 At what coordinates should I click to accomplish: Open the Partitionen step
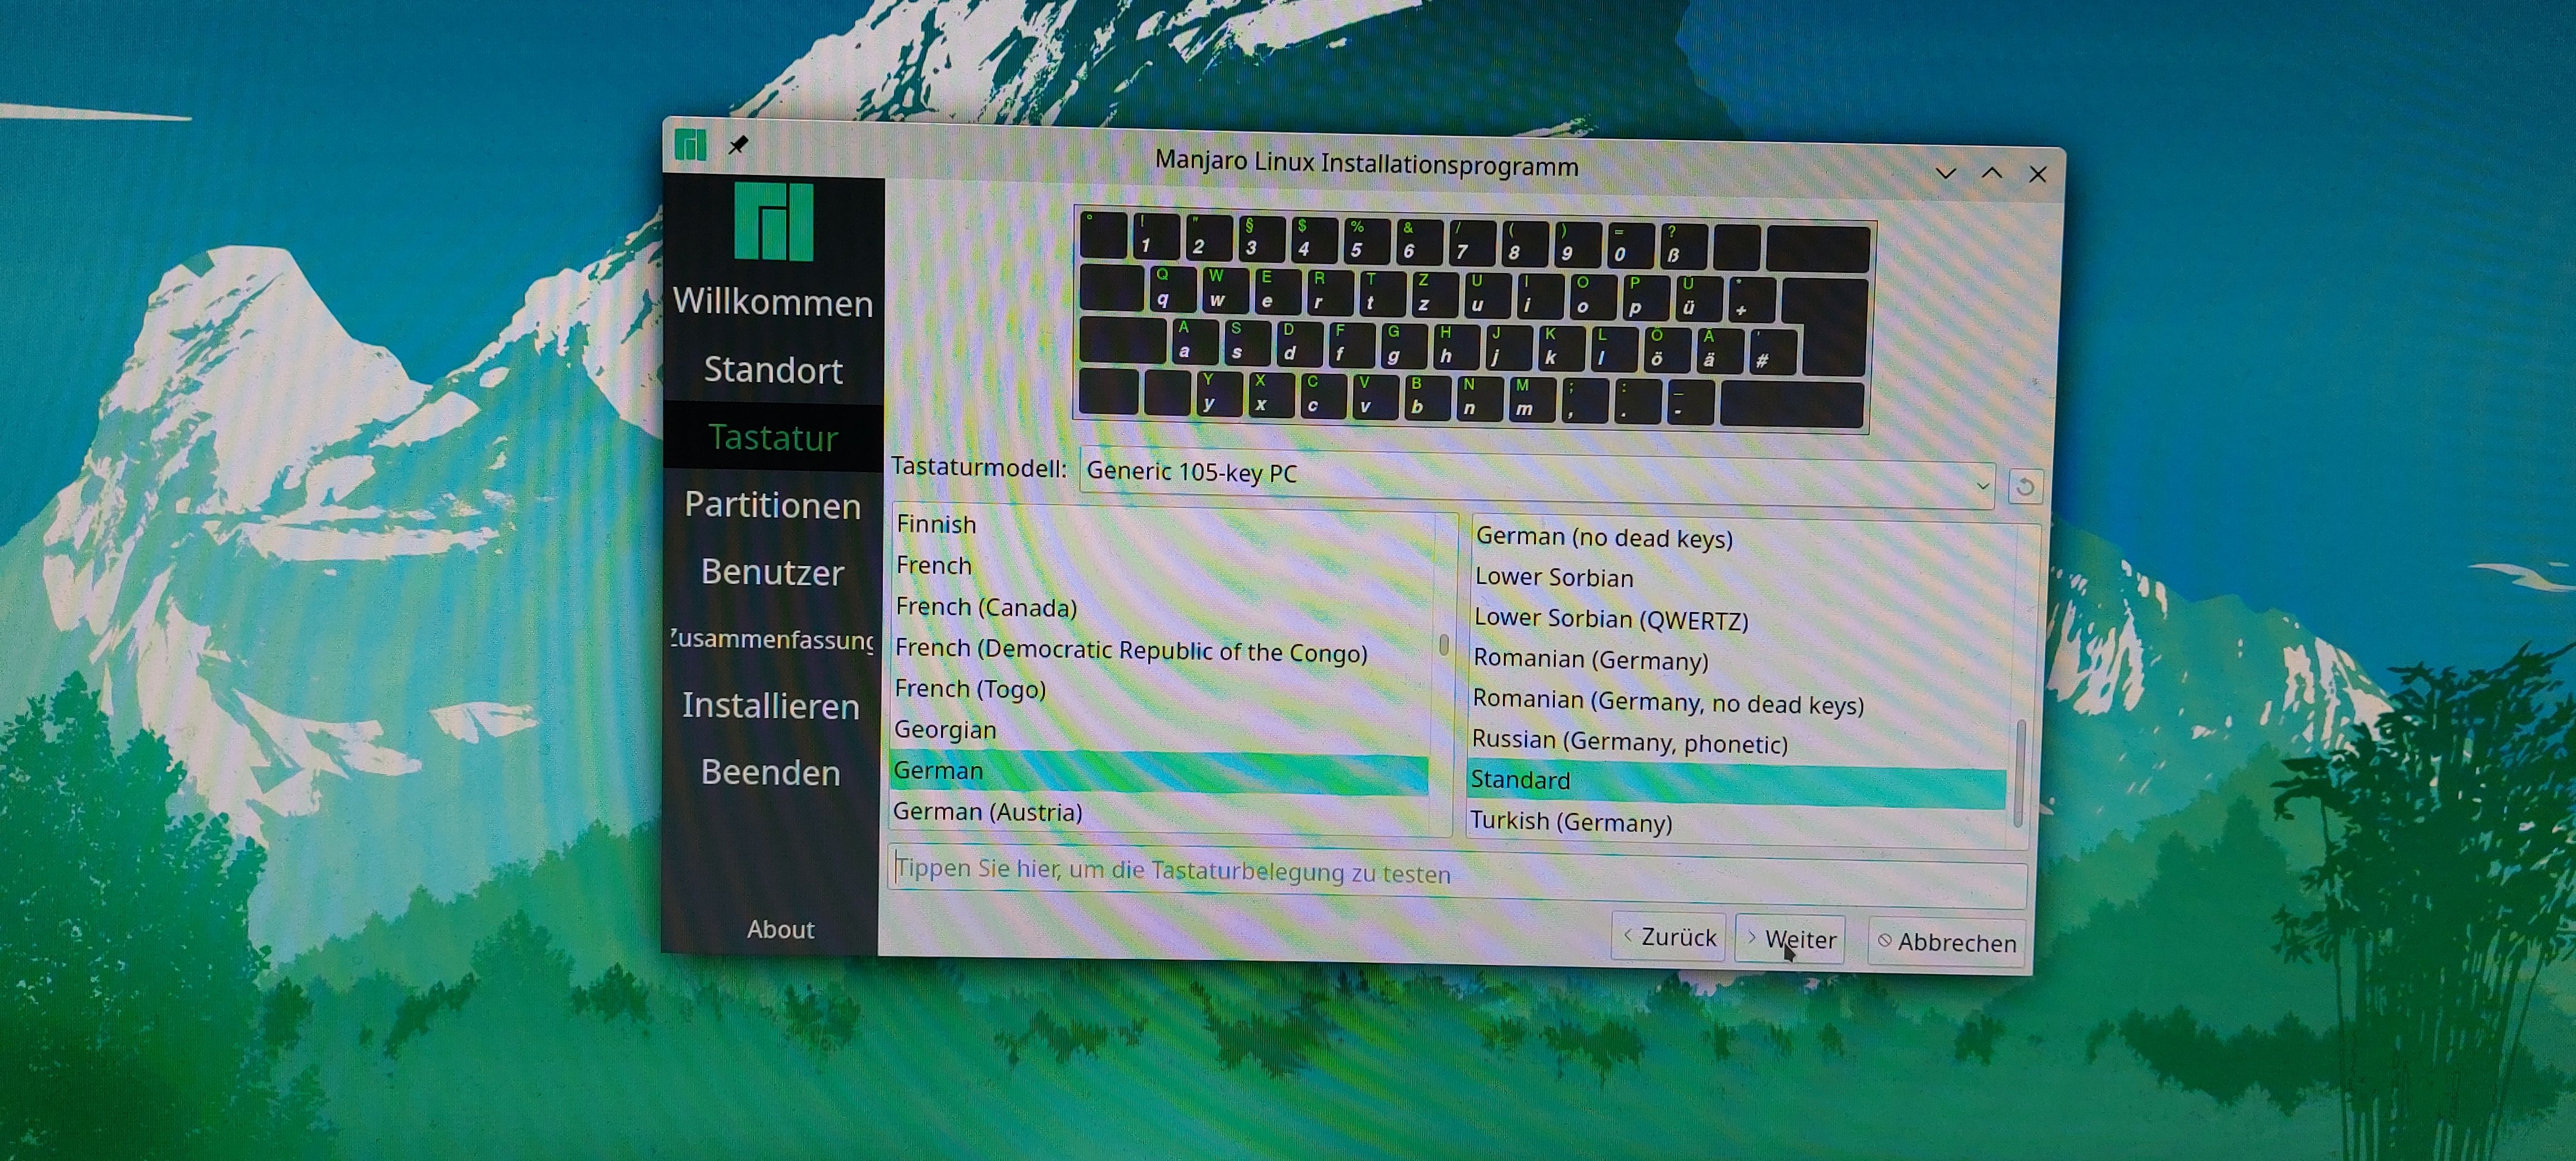pyautogui.click(x=772, y=505)
